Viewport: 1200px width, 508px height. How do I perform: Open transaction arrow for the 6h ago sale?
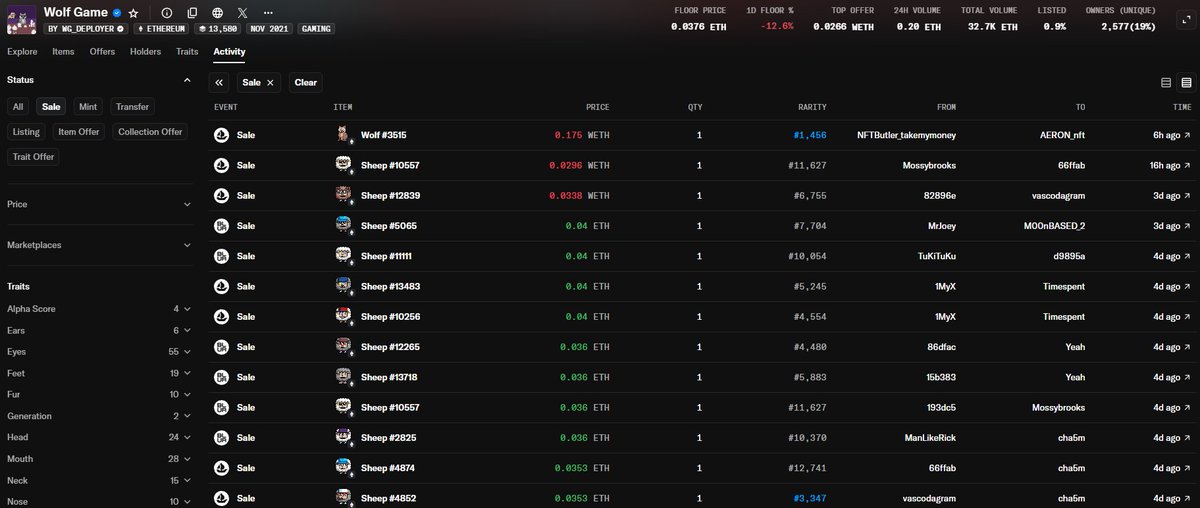[x=1188, y=135]
